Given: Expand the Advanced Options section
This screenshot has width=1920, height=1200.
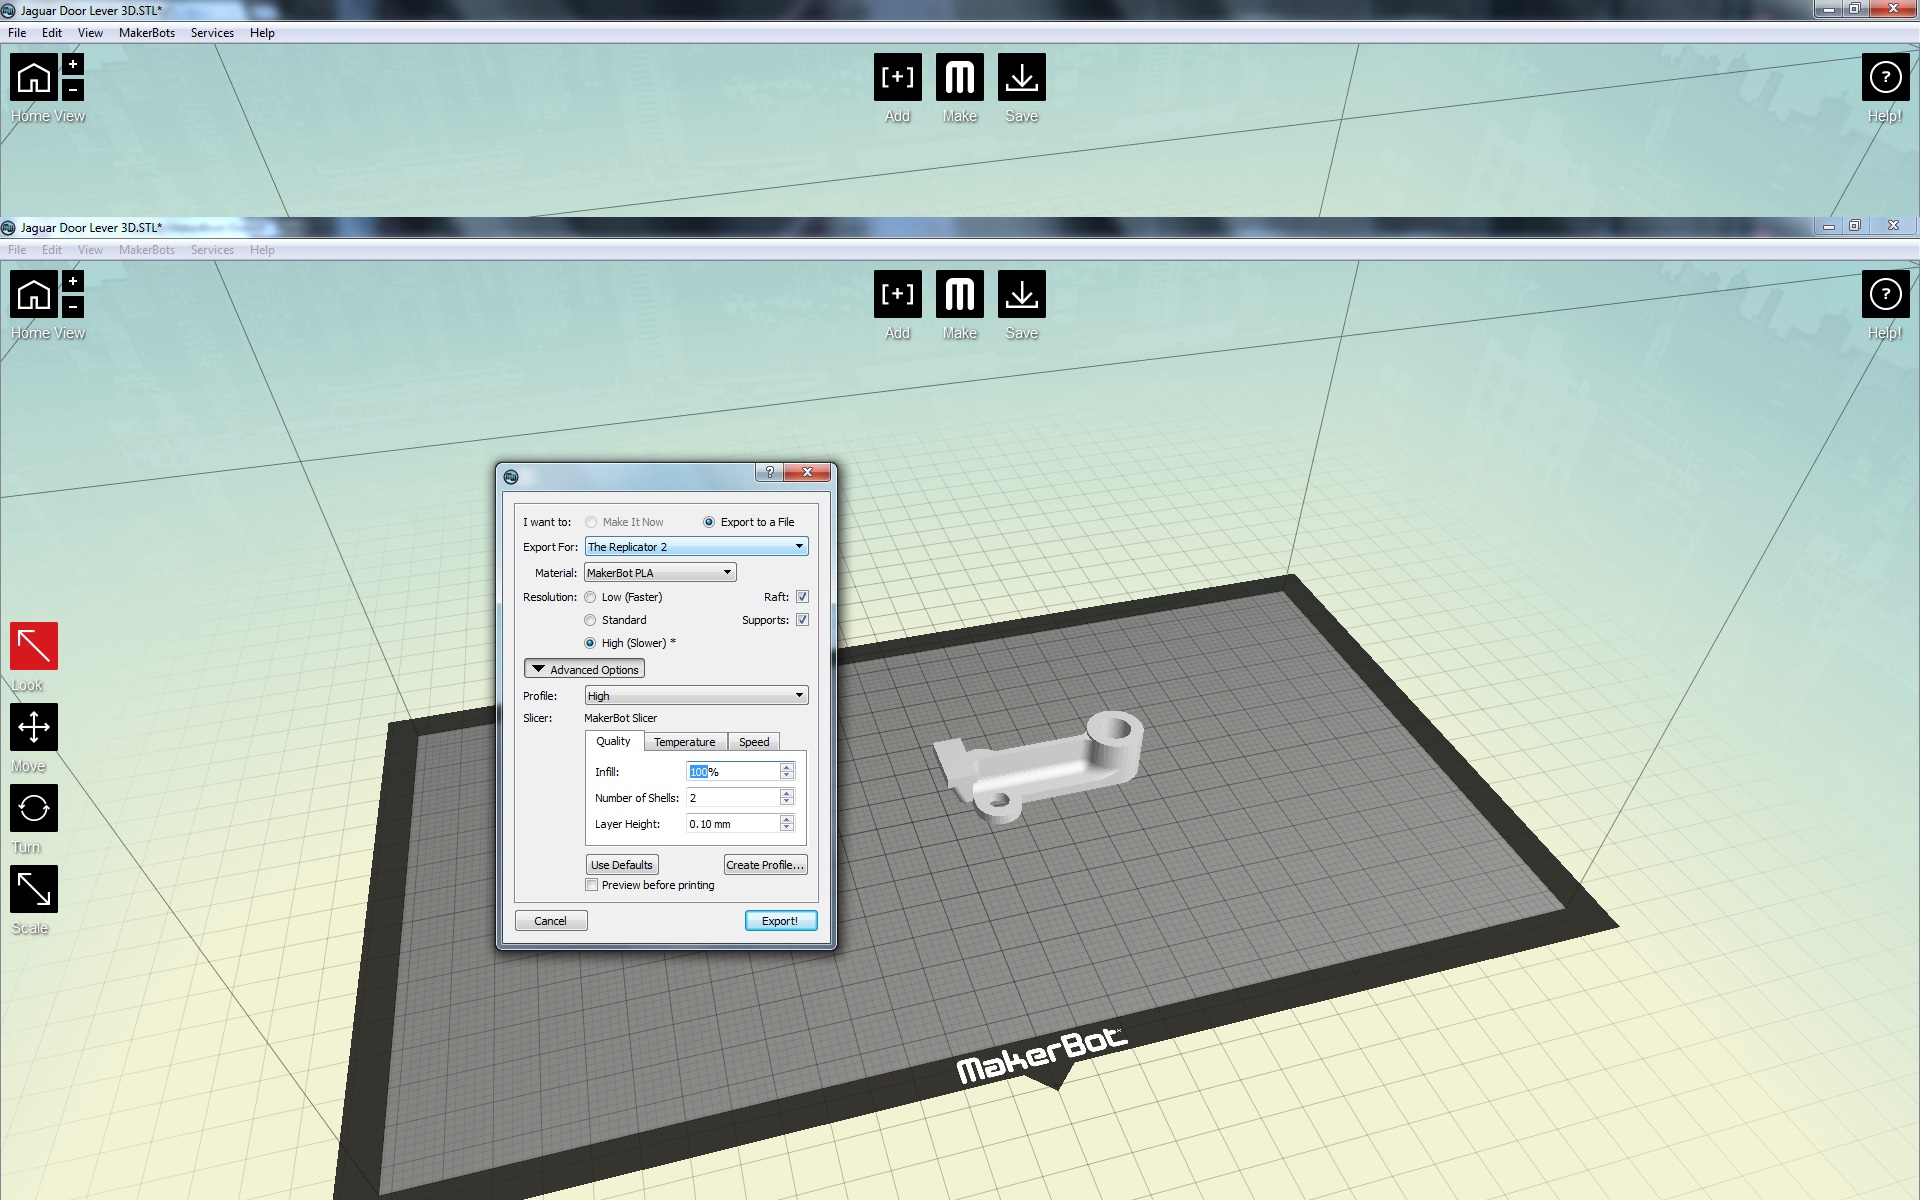Looking at the screenshot, I should pos(585,669).
